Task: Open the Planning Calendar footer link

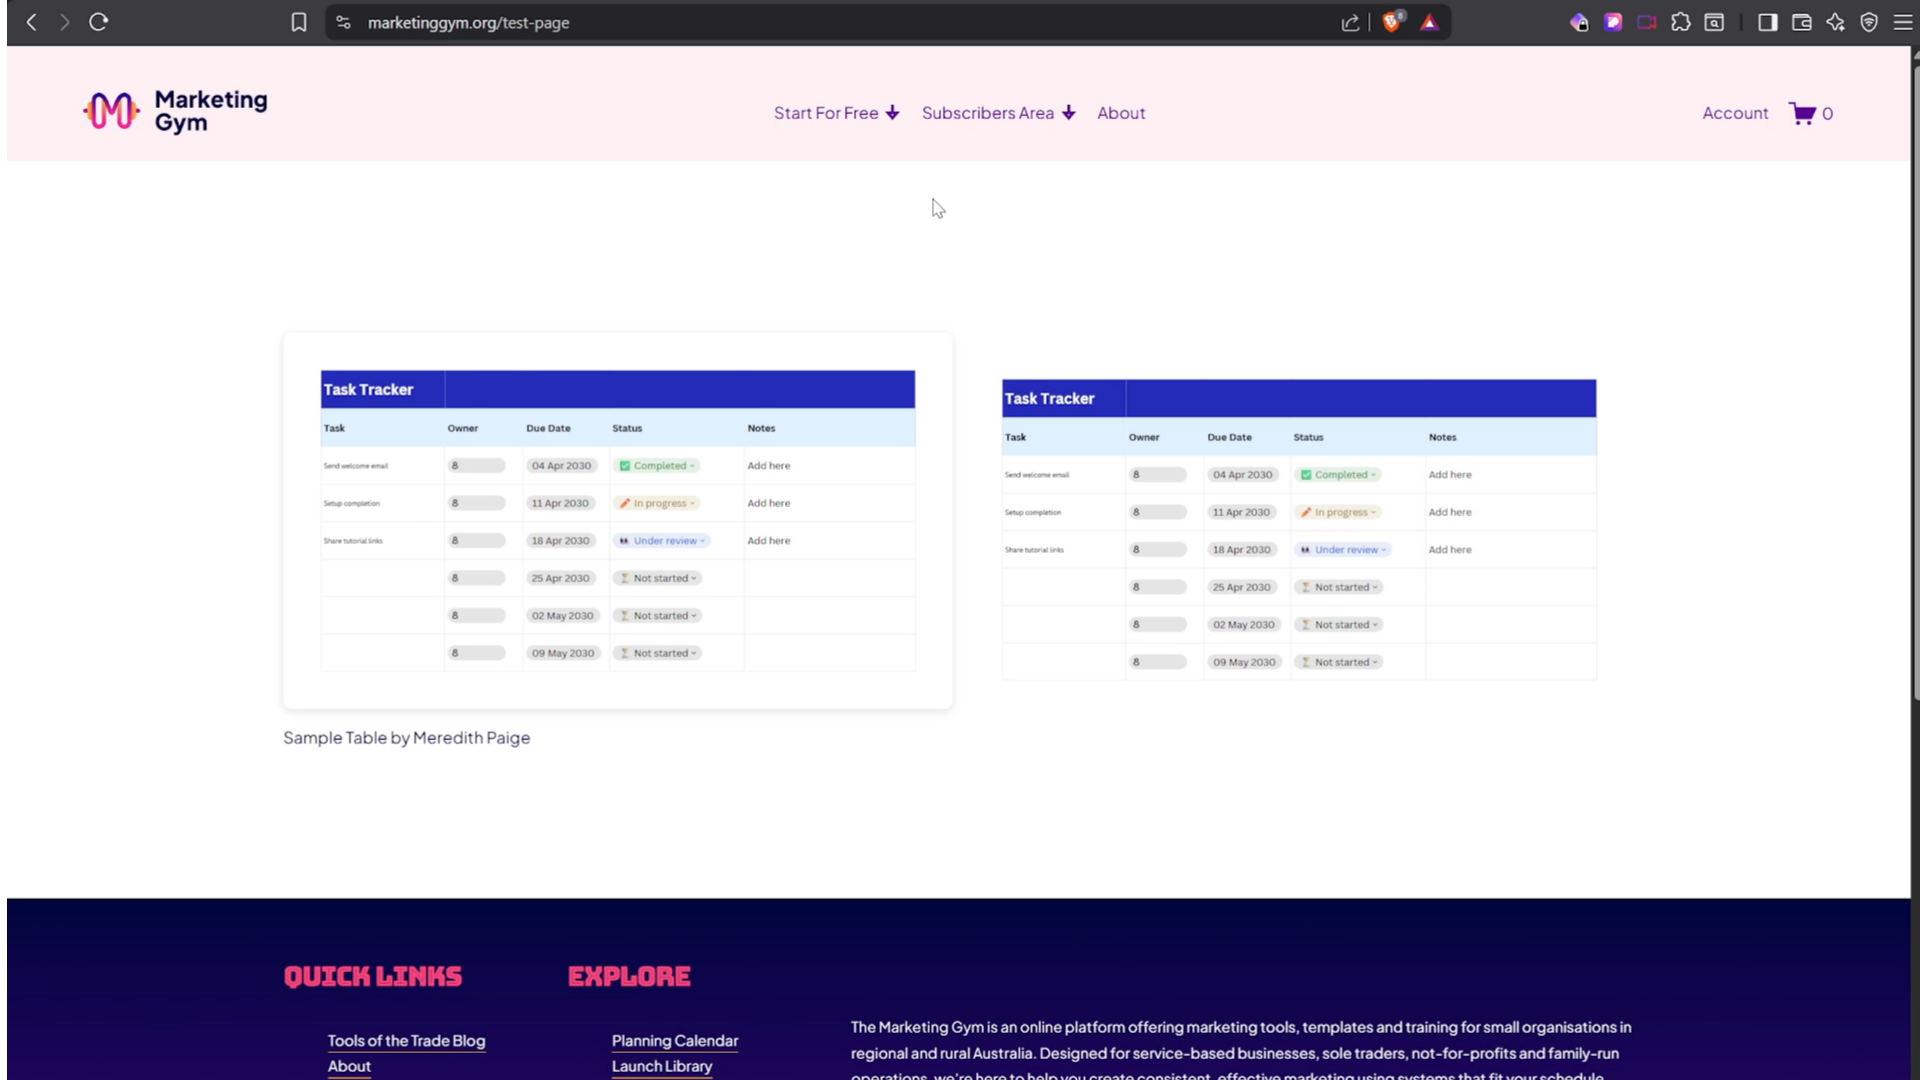Action: 675,1040
